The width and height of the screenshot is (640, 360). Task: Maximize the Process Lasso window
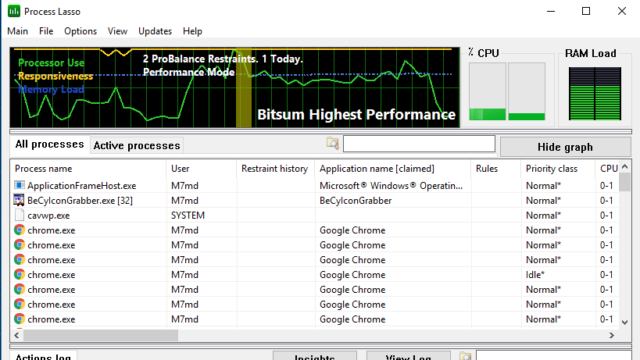(x=586, y=11)
